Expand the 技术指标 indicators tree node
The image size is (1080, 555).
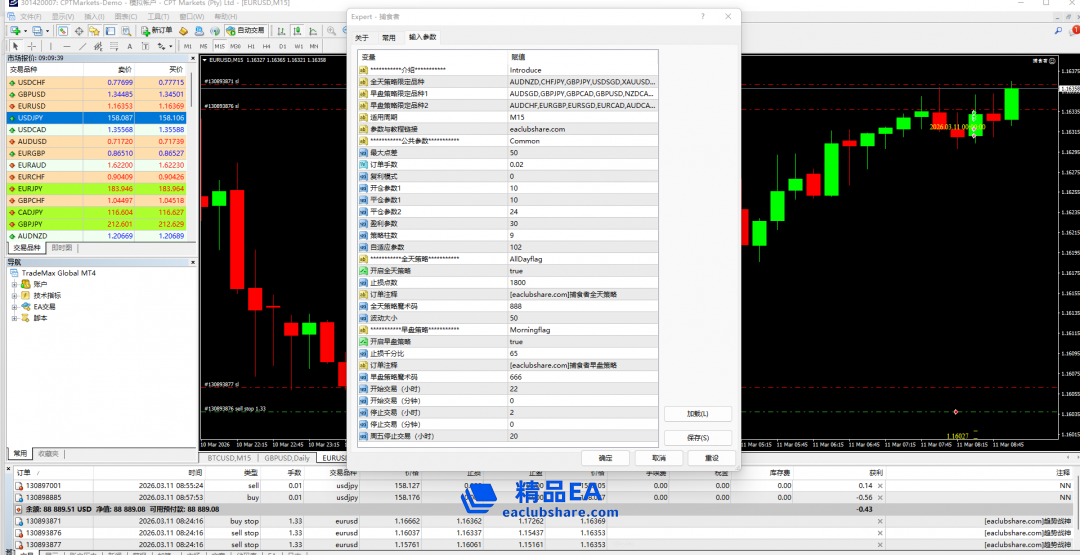[14, 296]
